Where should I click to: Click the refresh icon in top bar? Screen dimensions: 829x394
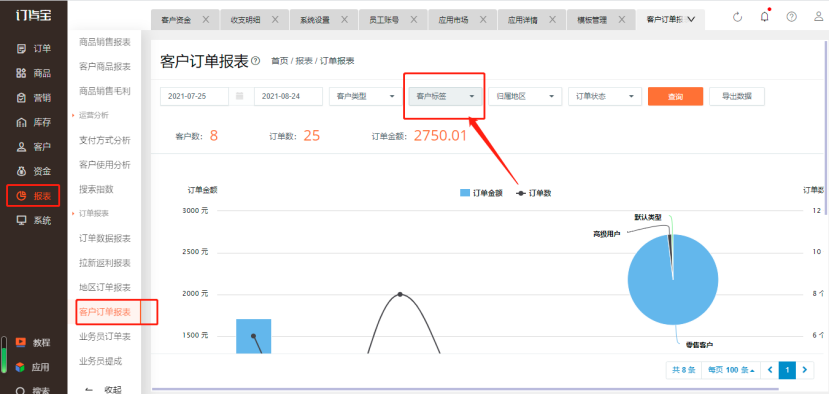738,17
